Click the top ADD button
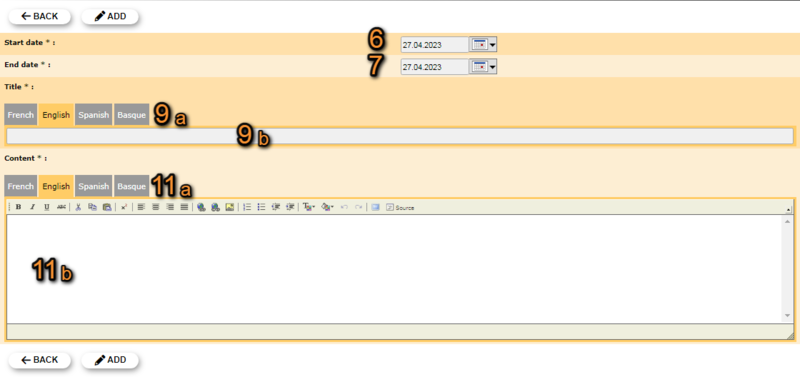This screenshot has height=387, width=800. [110, 16]
